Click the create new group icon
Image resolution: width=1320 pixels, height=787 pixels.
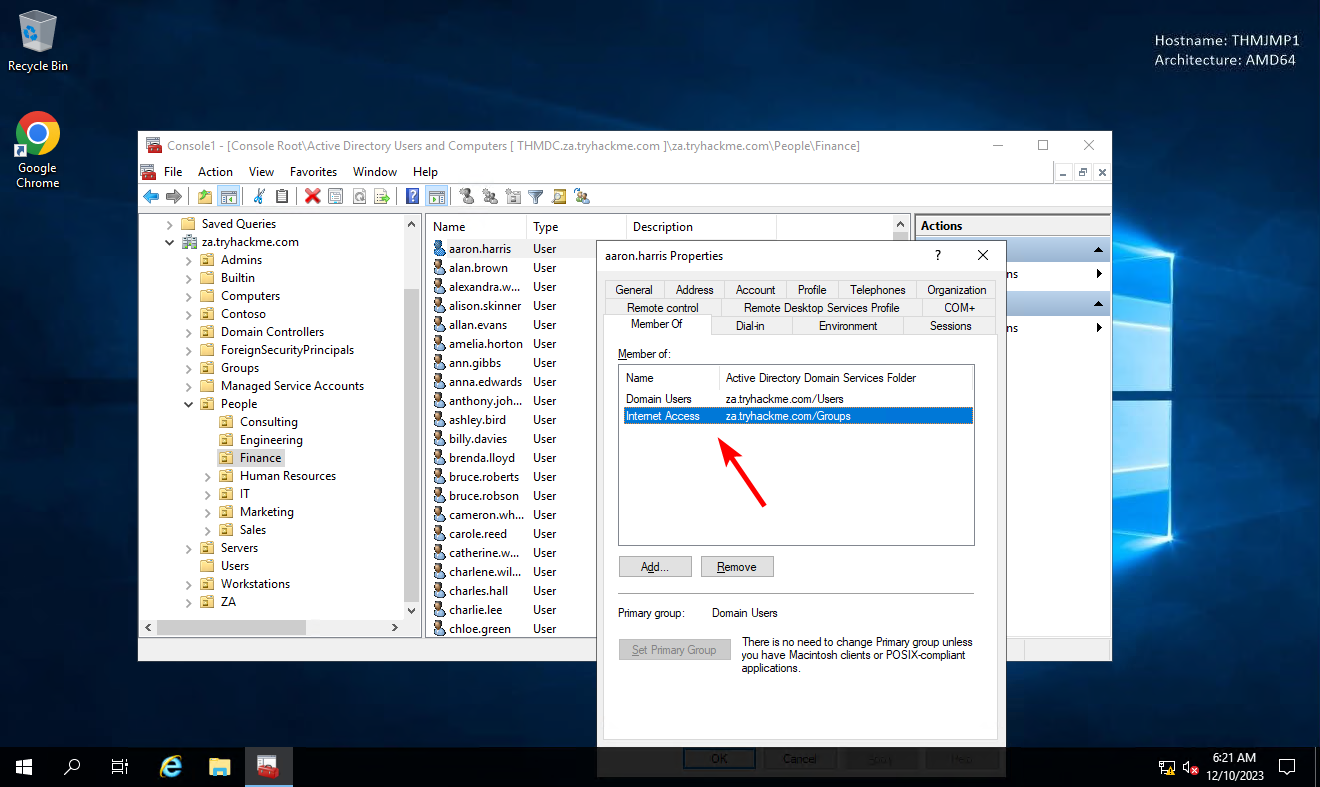[489, 197]
